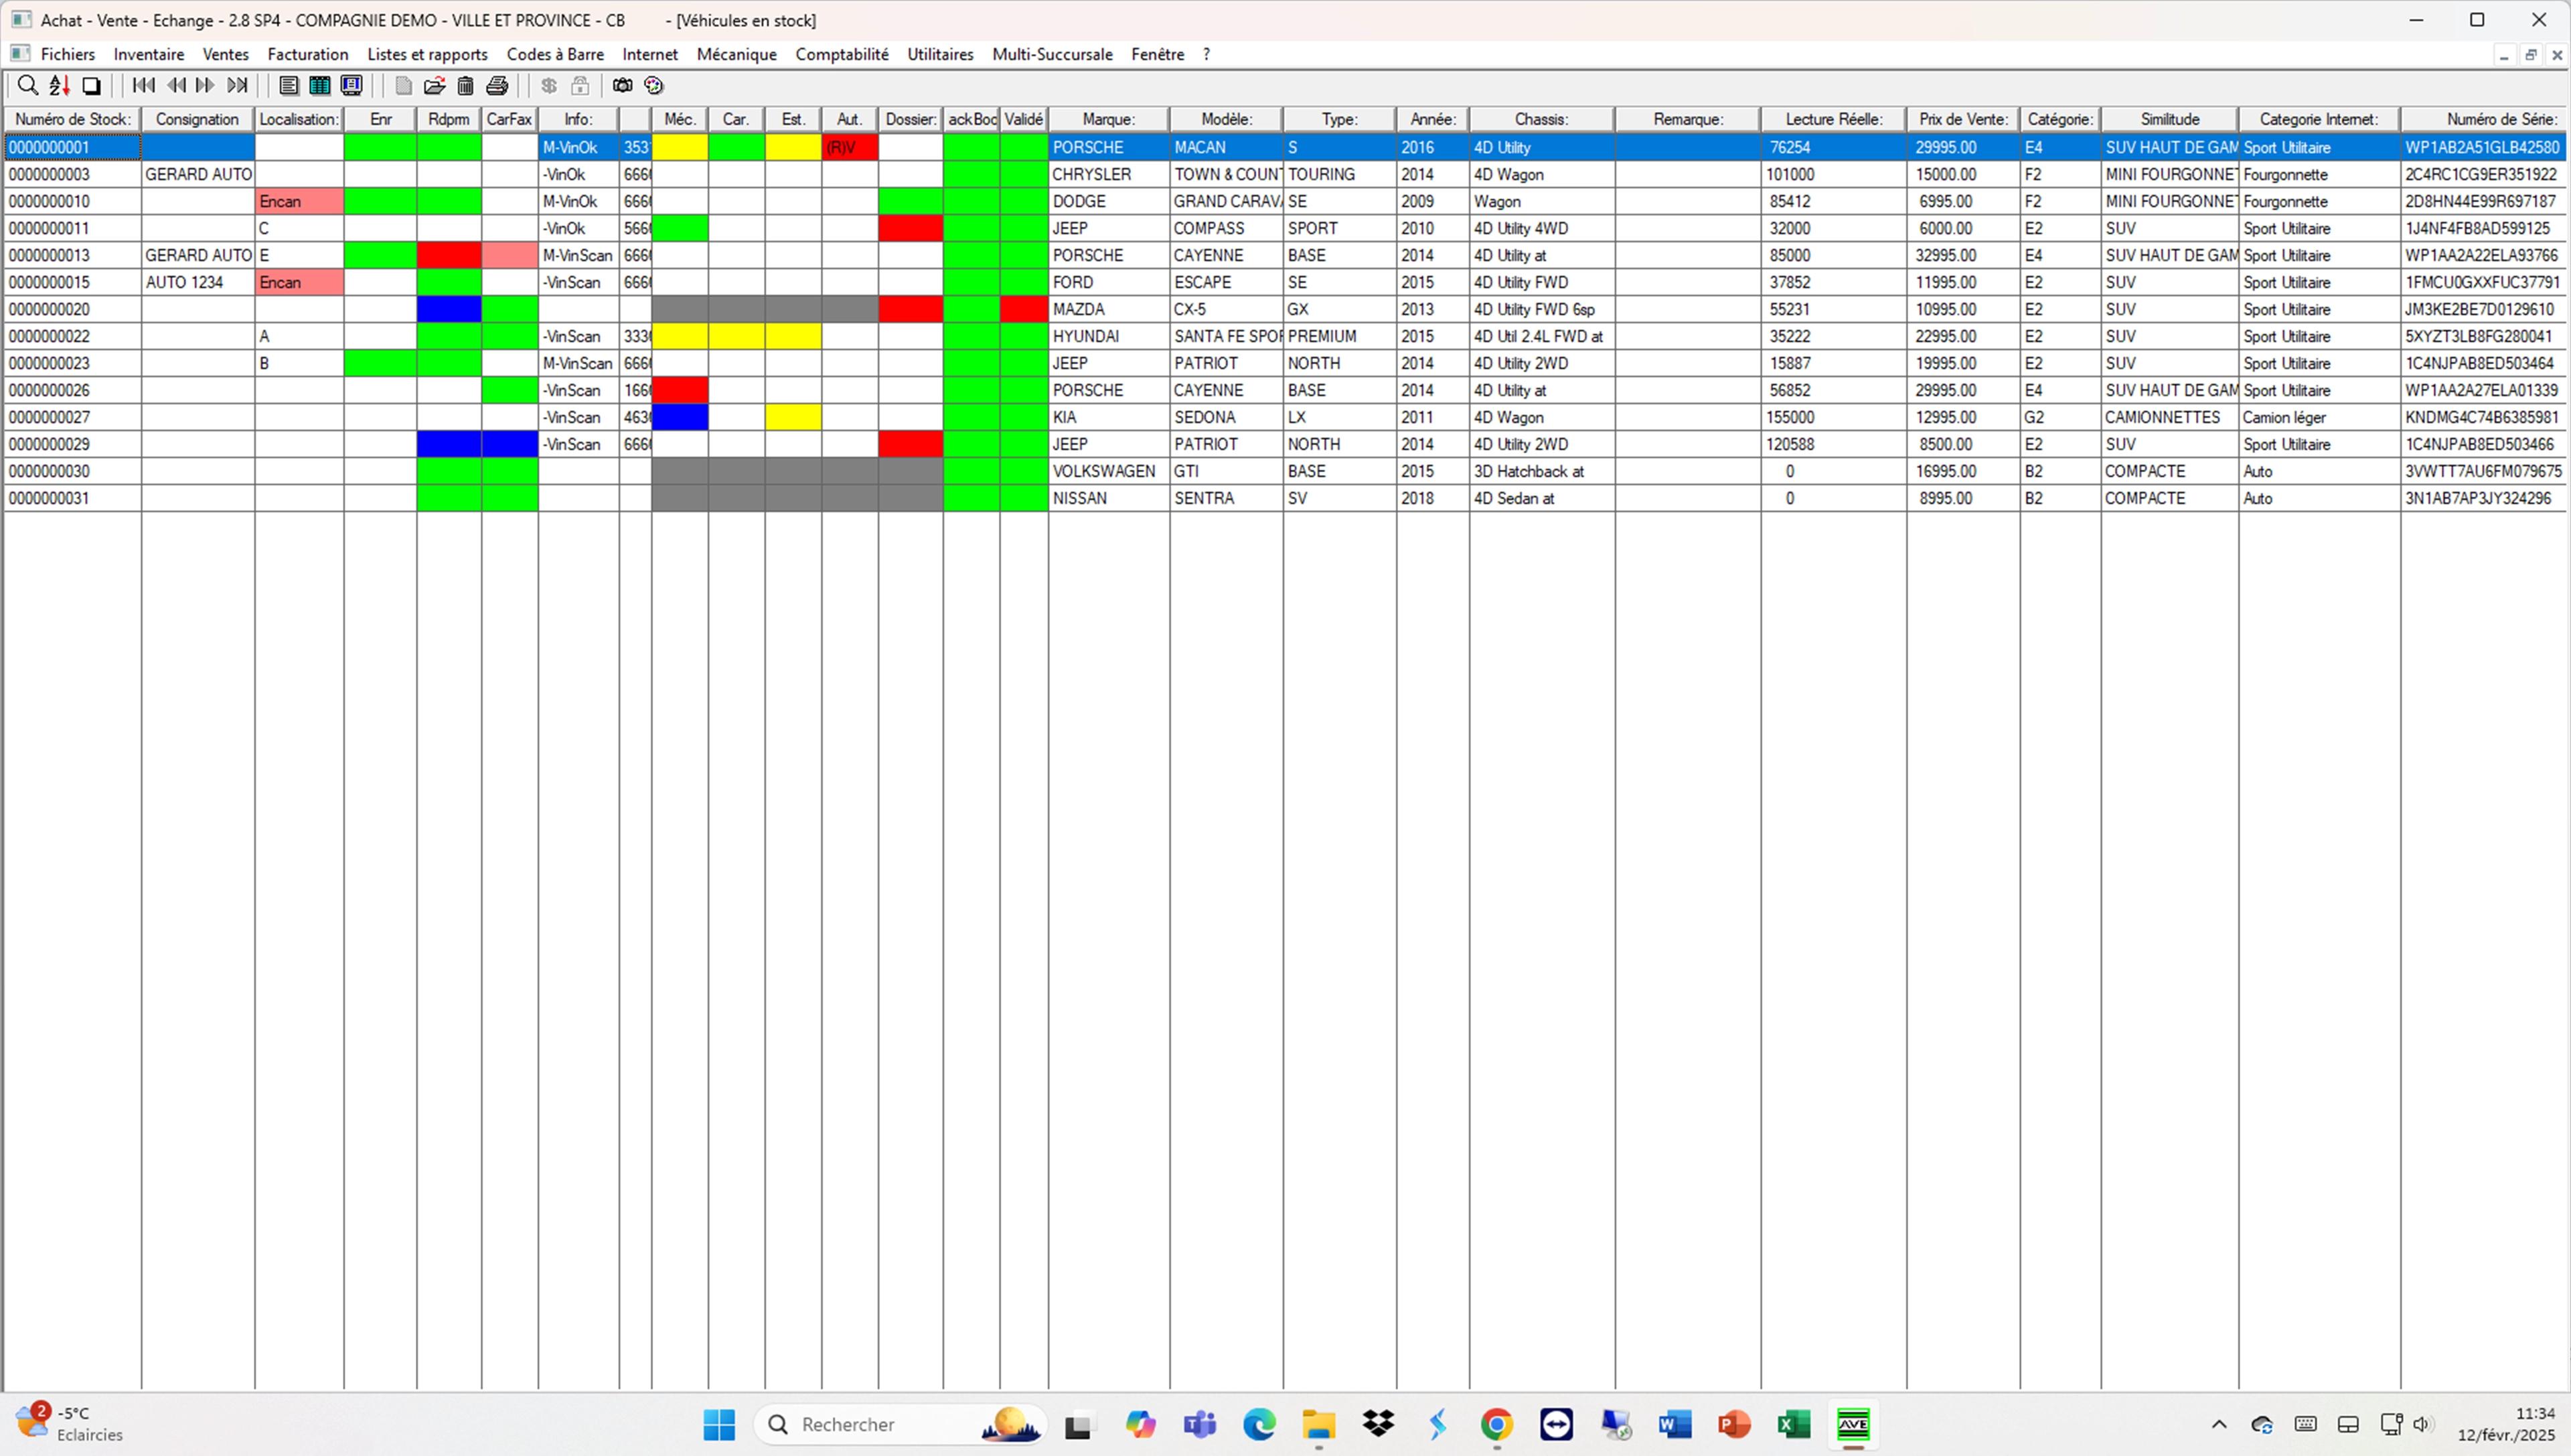
Task: Open the Ventes menu
Action: coord(226,54)
